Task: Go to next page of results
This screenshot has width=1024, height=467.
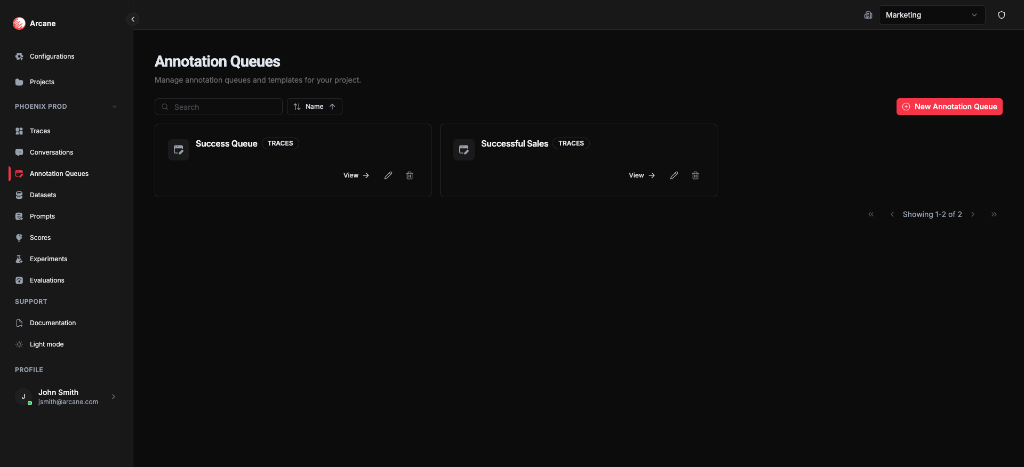Action: click(972, 214)
